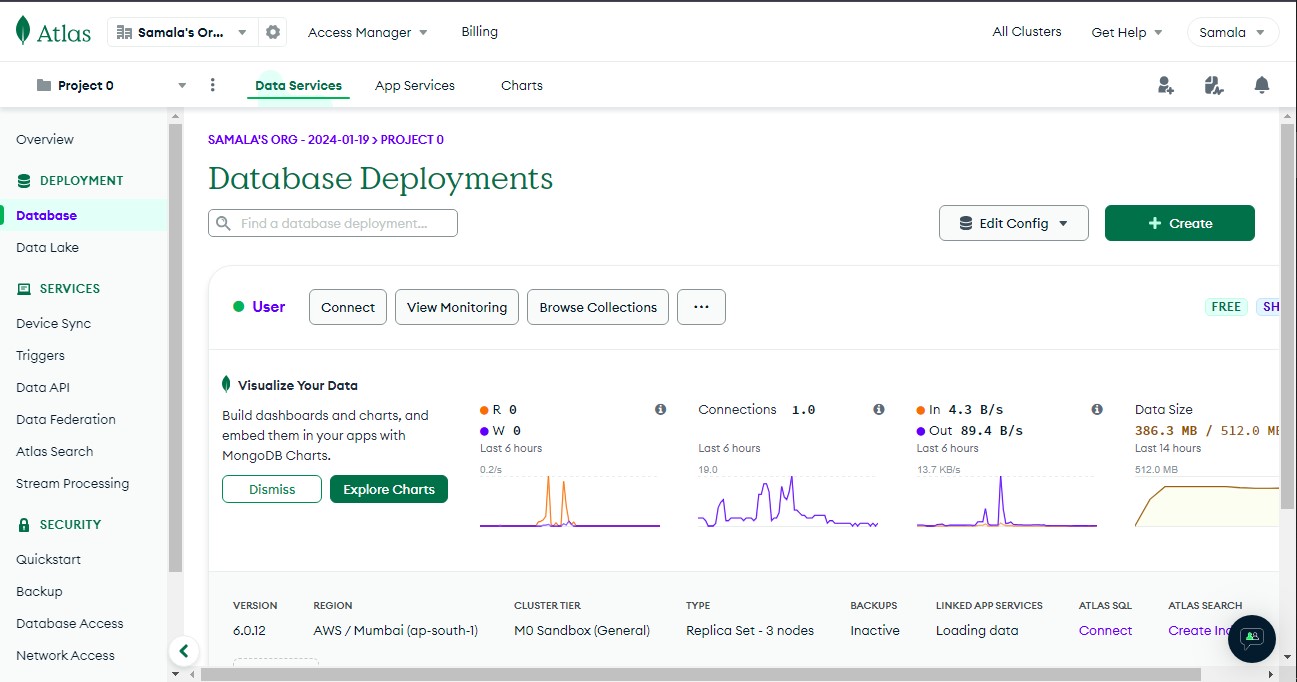Open Data Lake in sidebar
Screen dimensions: 1297x682
47,248
